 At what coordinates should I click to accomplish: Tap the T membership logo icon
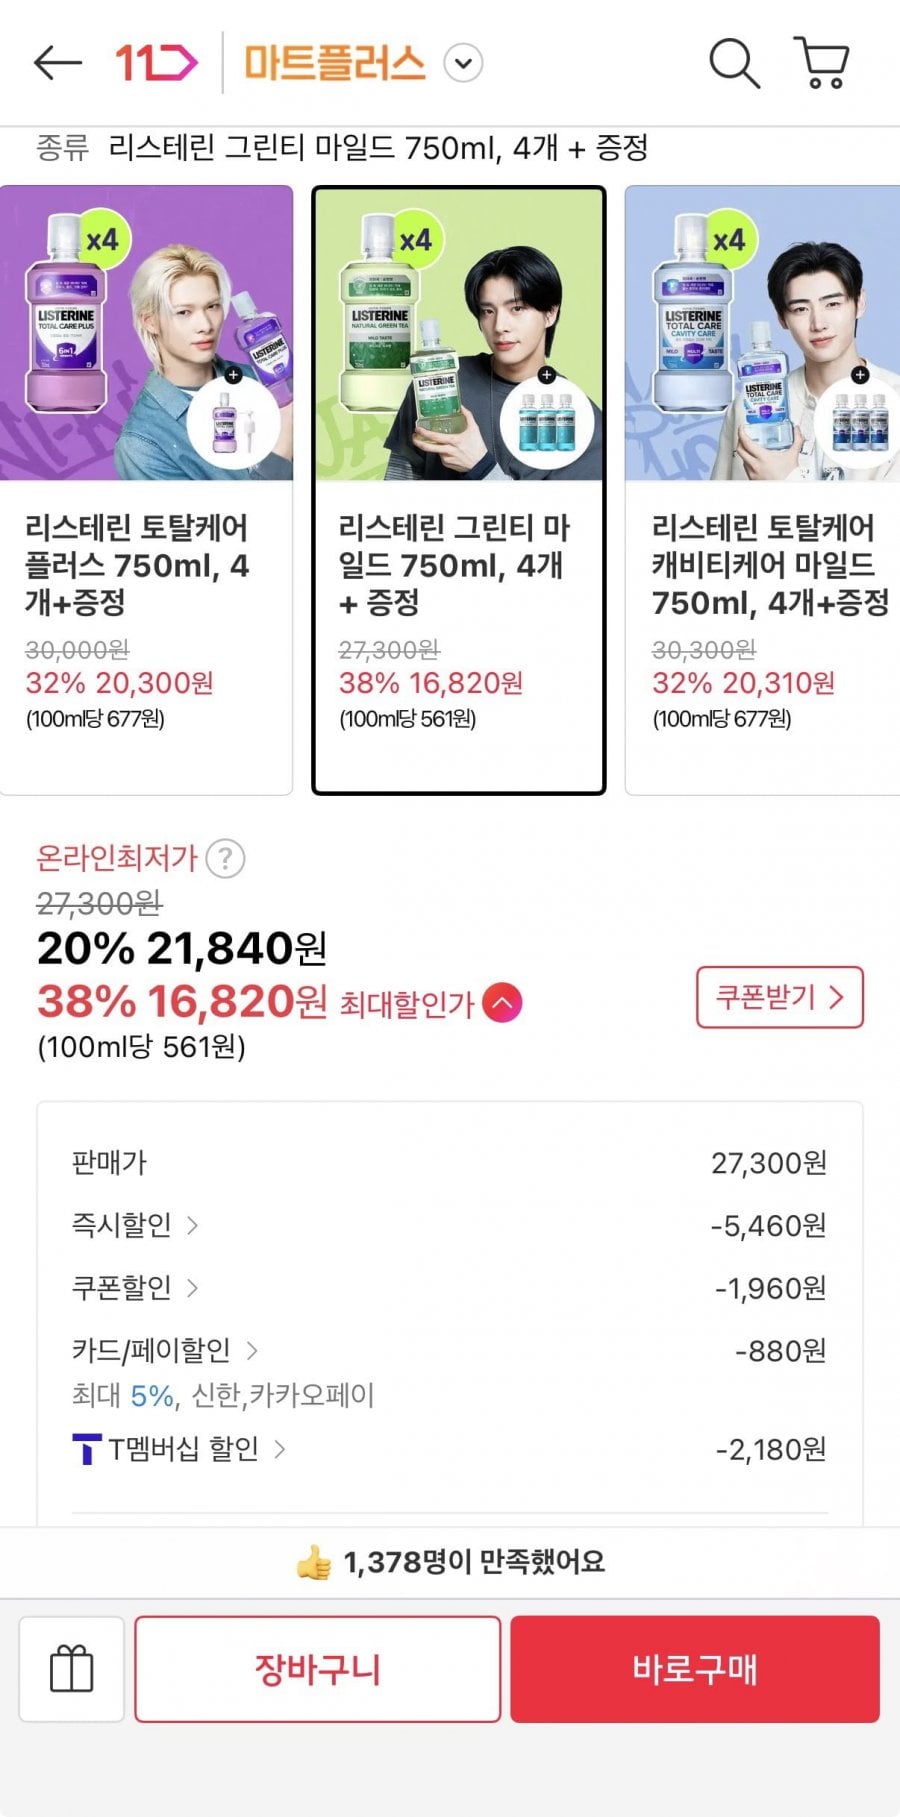click(87, 1449)
